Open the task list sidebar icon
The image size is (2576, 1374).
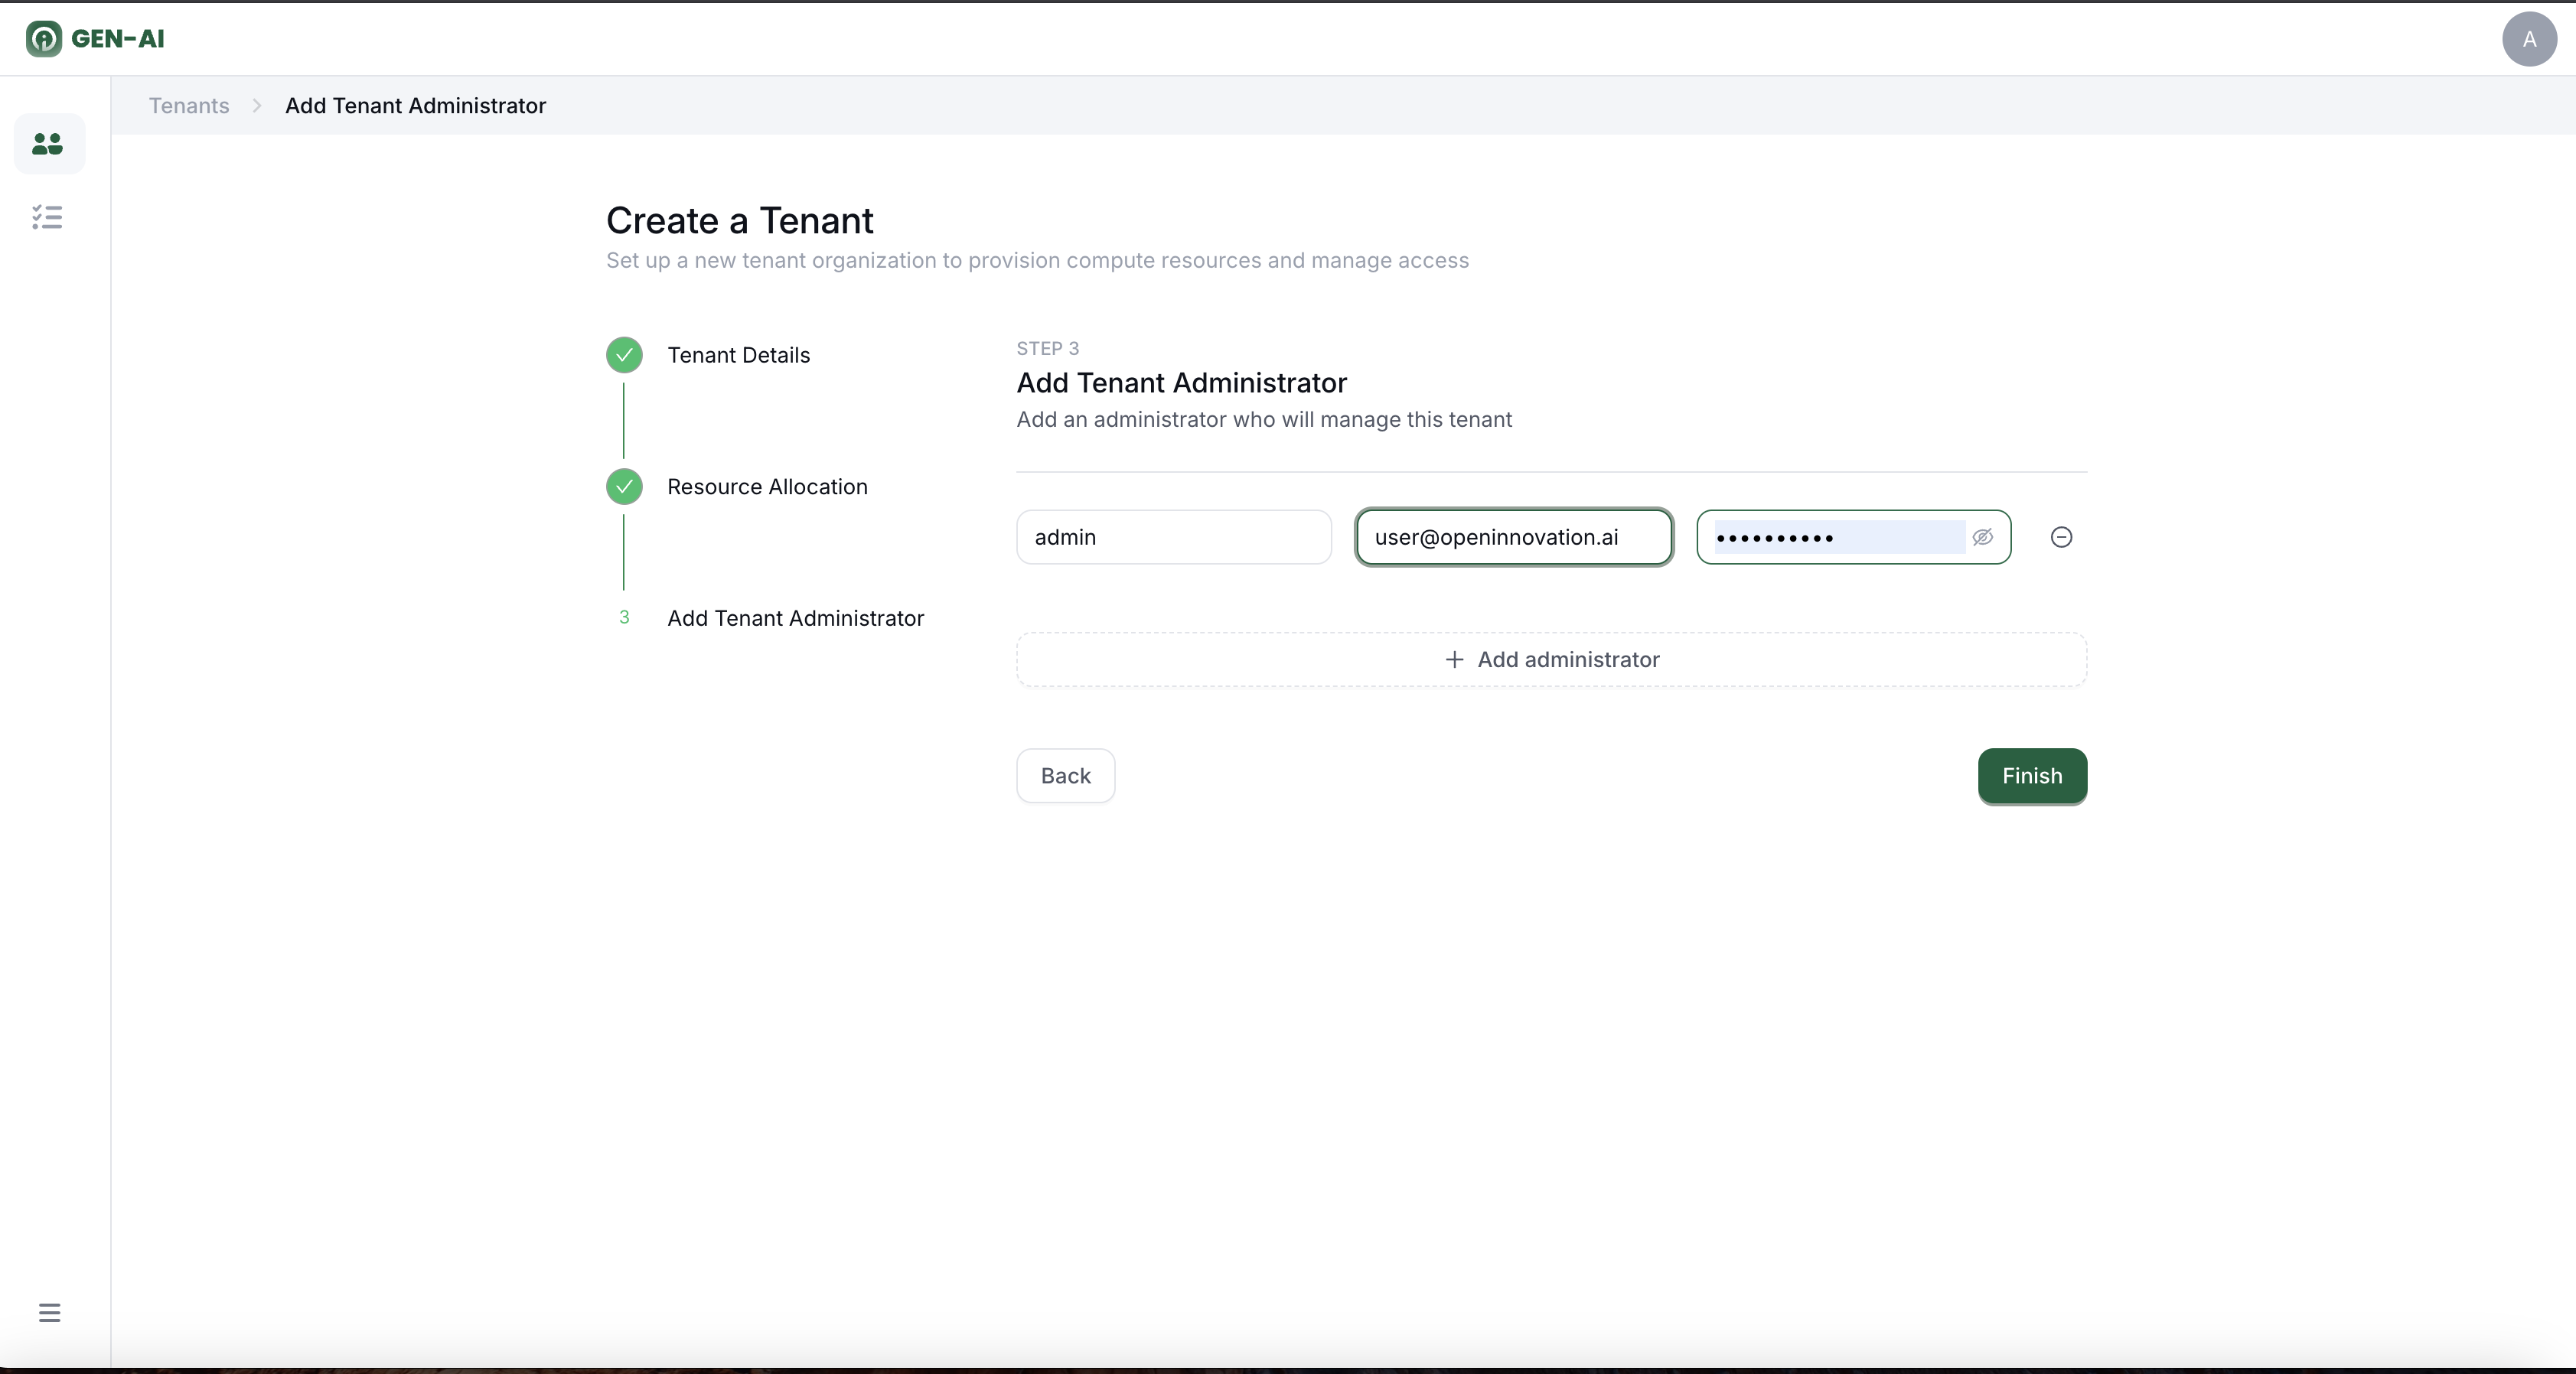tap(47, 217)
